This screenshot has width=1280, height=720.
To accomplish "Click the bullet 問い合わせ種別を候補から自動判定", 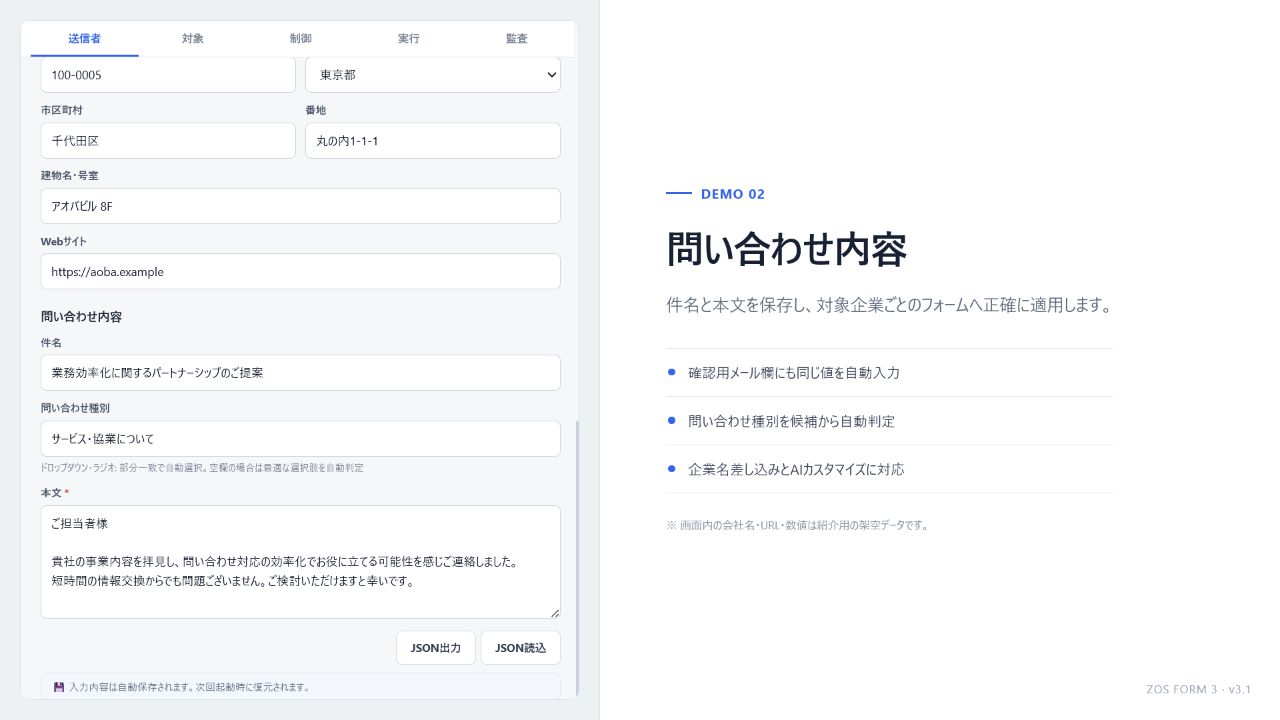I will (x=791, y=421).
